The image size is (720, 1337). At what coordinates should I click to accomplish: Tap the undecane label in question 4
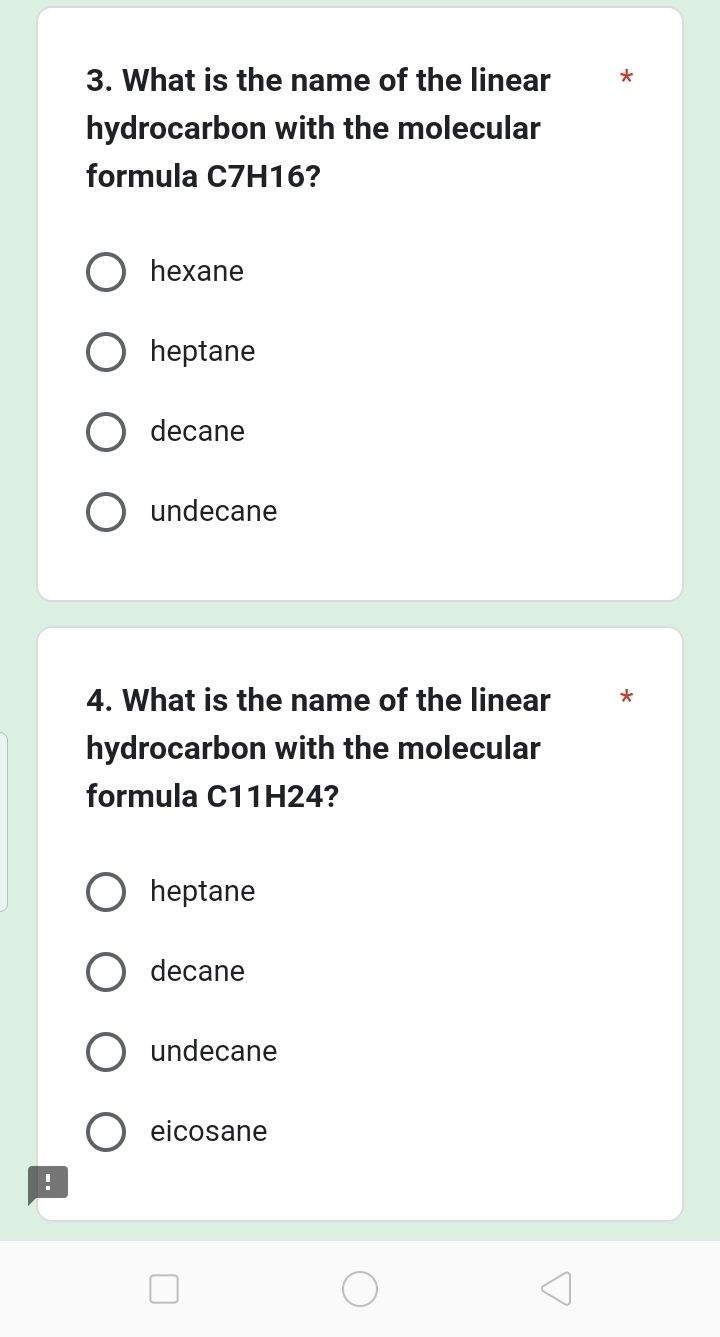(x=214, y=1052)
